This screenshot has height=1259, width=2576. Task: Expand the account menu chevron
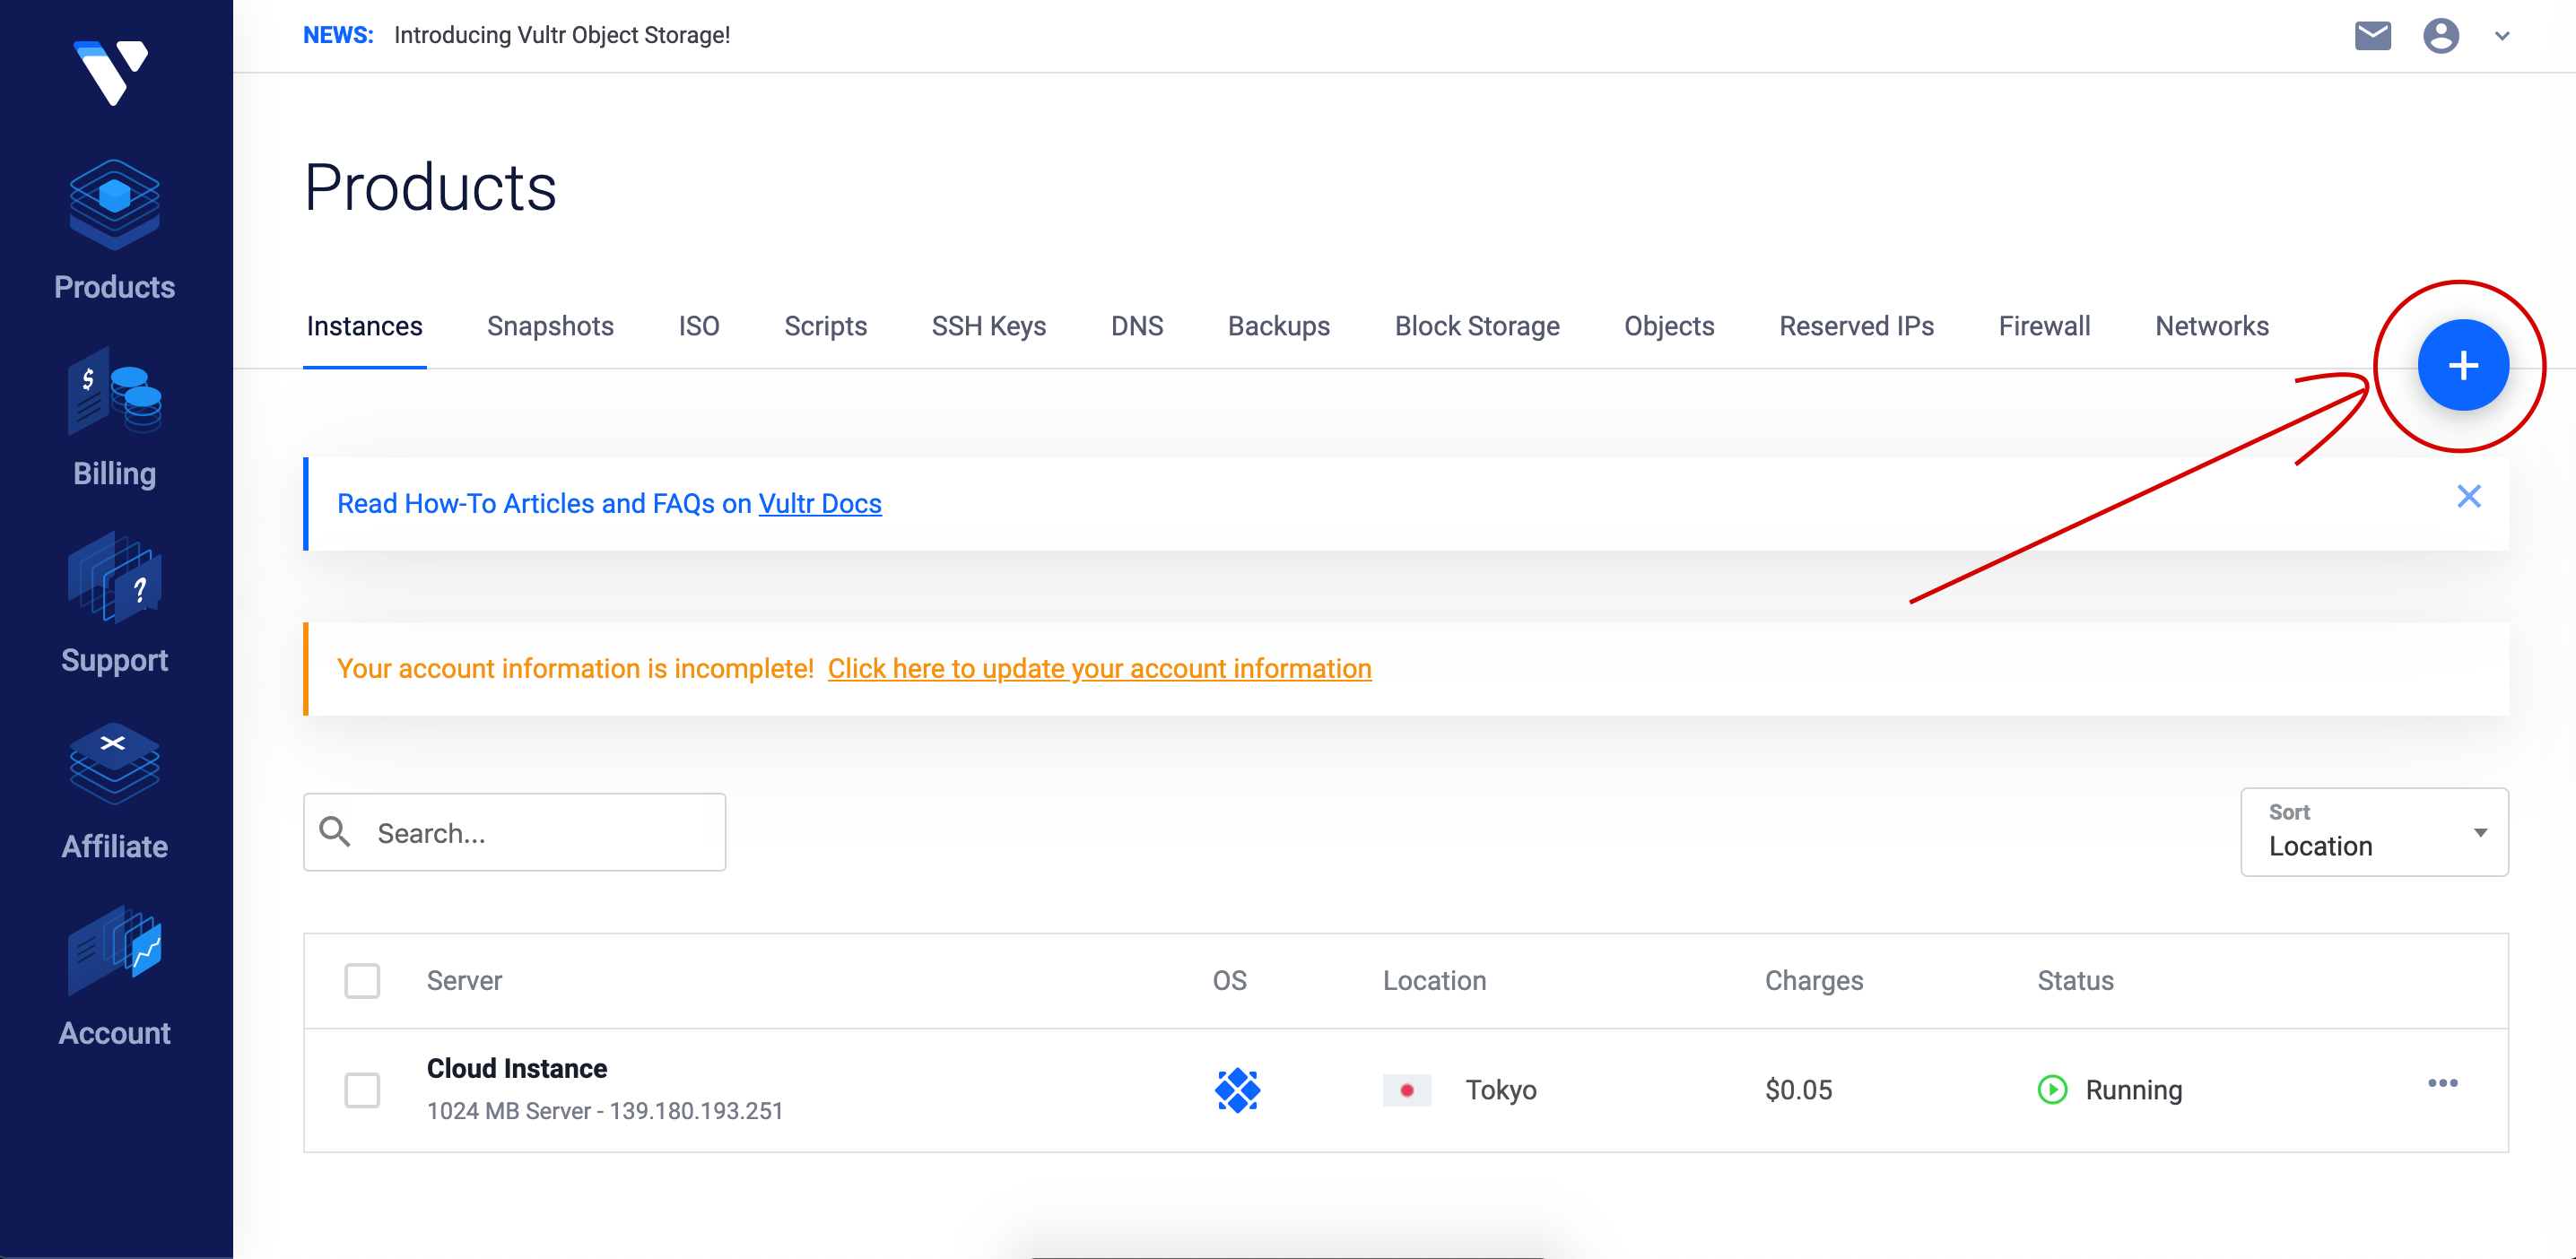tap(2502, 36)
